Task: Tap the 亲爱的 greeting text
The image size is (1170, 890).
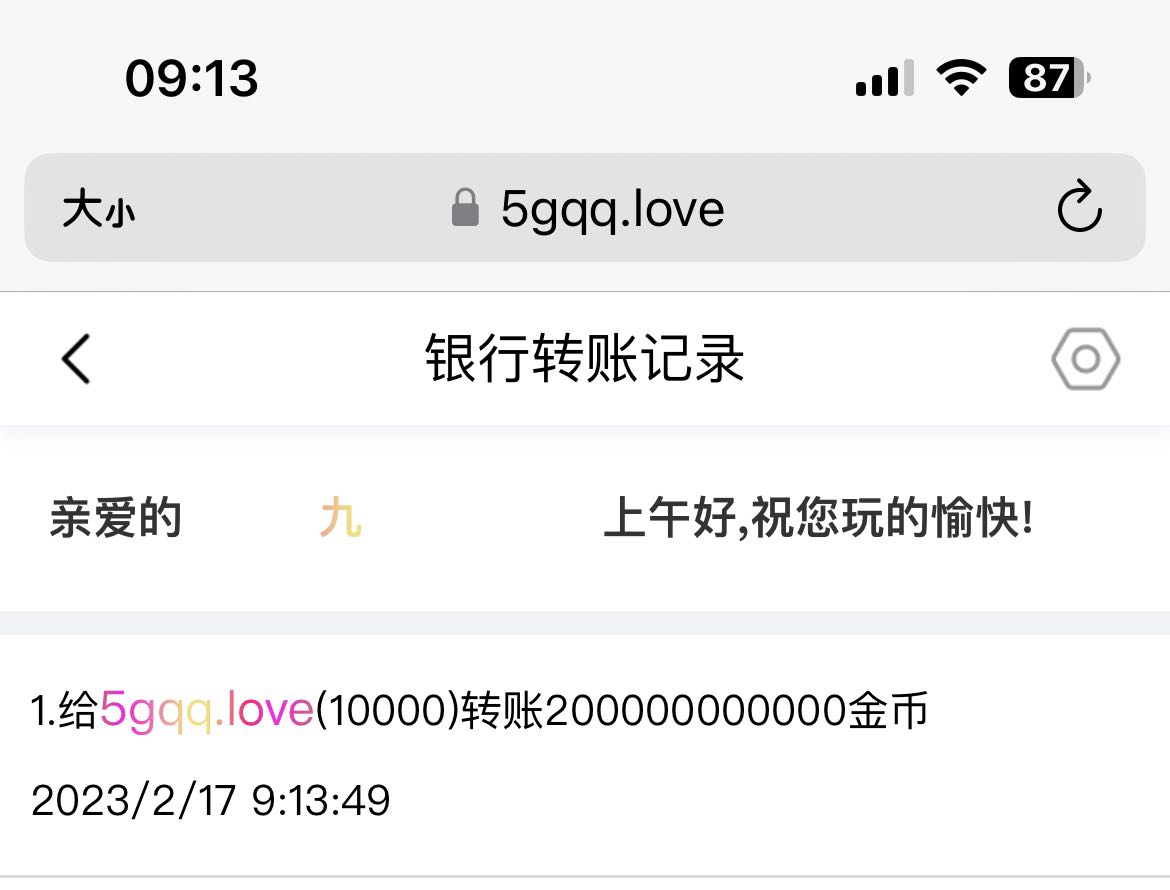Action: click(116, 518)
